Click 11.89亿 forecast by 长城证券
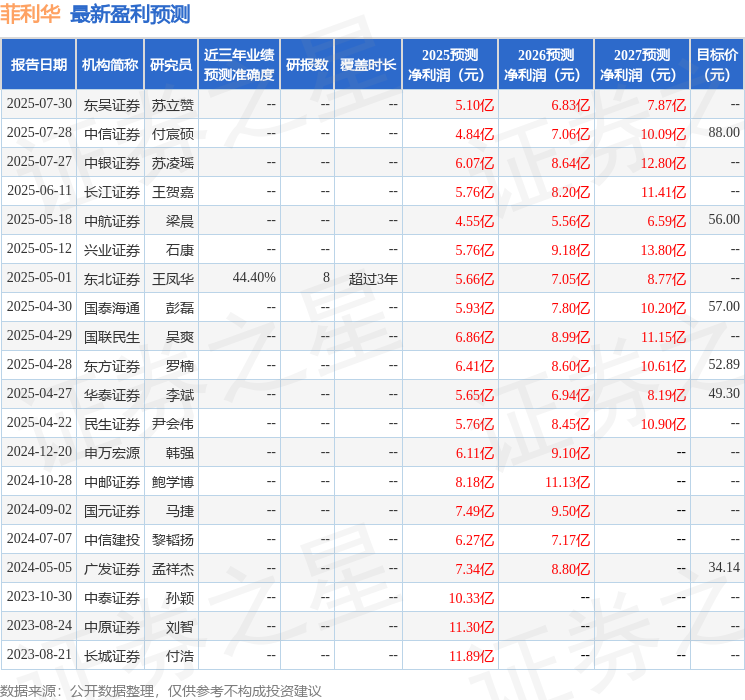The image size is (745, 700). click(471, 656)
